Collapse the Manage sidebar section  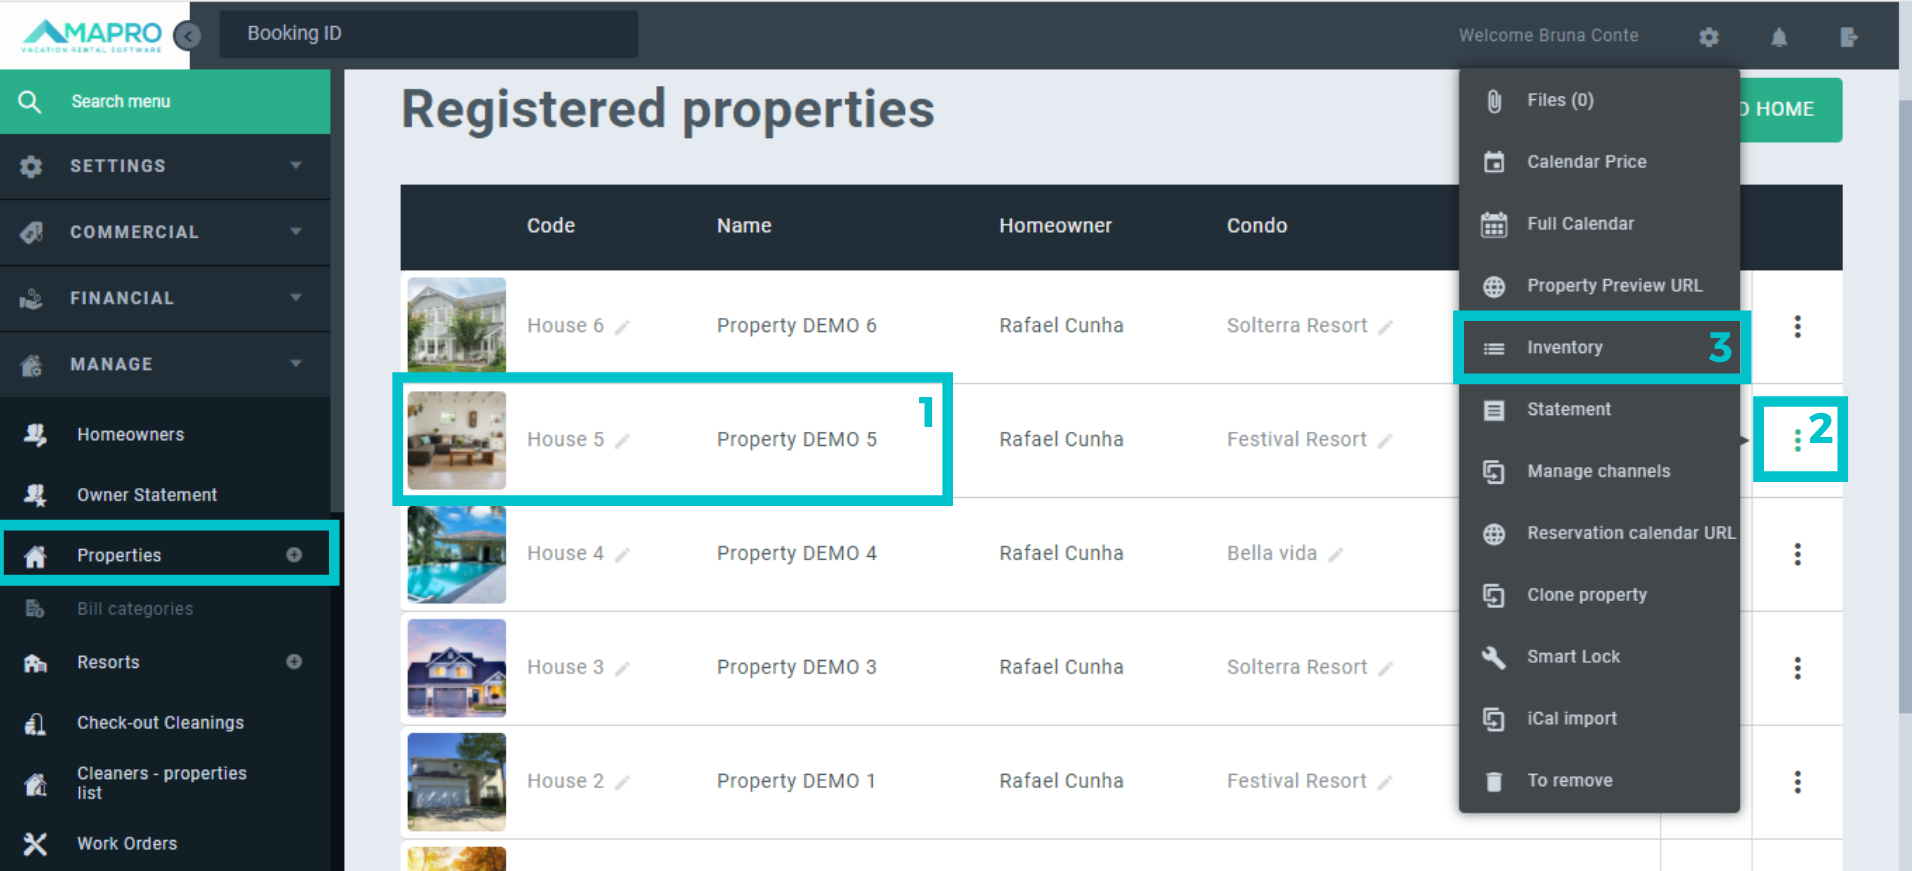(165, 364)
